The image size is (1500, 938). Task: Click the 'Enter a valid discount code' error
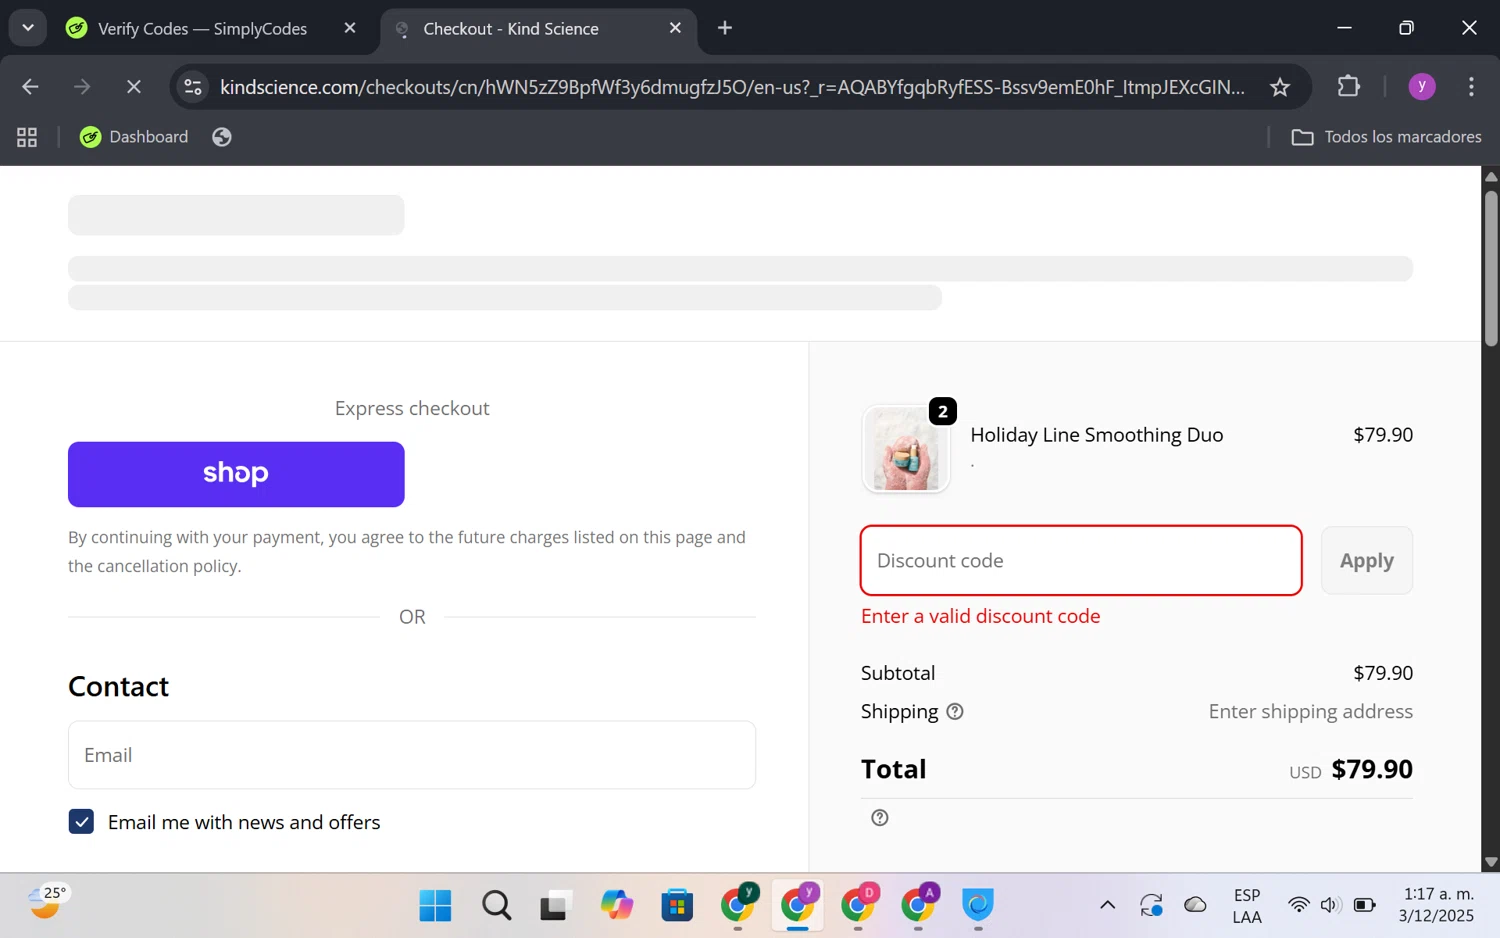click(x=981, y=616)
